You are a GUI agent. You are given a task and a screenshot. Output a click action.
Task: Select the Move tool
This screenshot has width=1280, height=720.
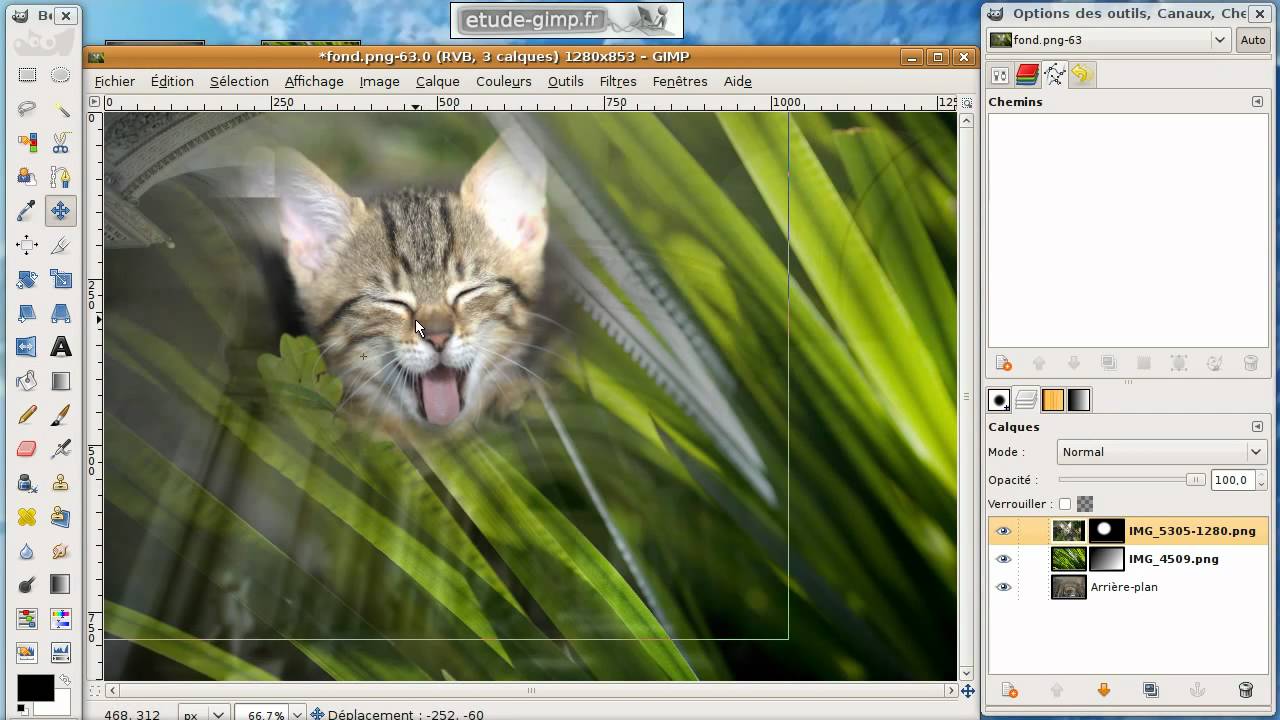[x=61, y=211]
